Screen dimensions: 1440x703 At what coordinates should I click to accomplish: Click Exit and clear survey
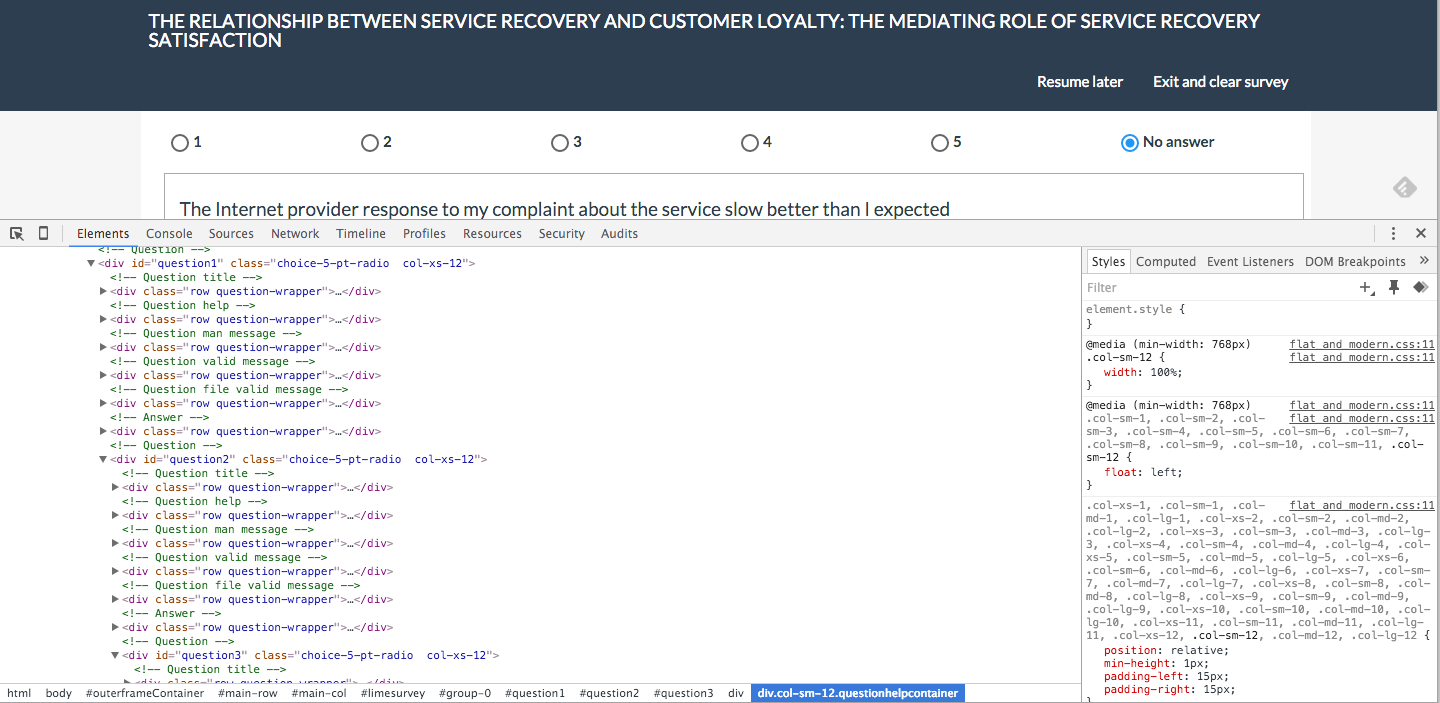coord(1220,82)
